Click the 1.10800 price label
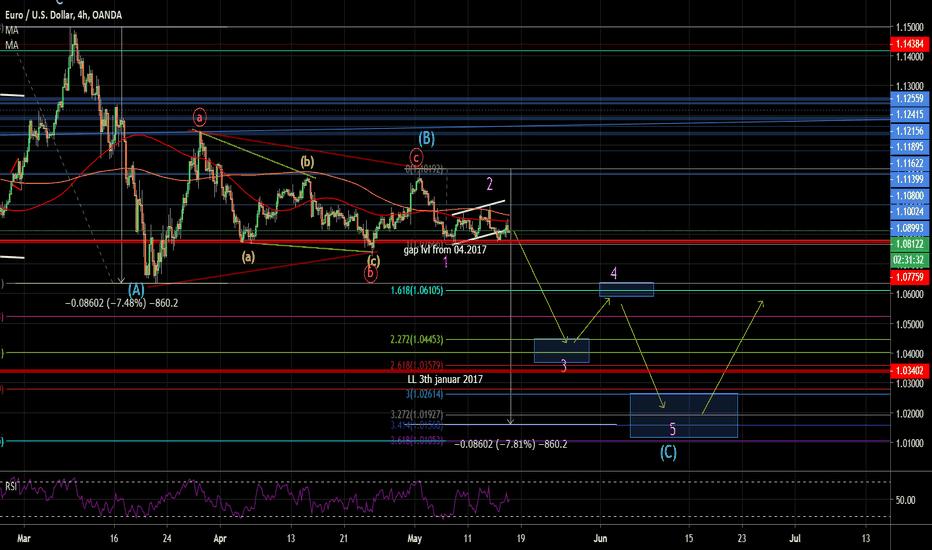Screen dimensions: 932x550 [909, 196]
